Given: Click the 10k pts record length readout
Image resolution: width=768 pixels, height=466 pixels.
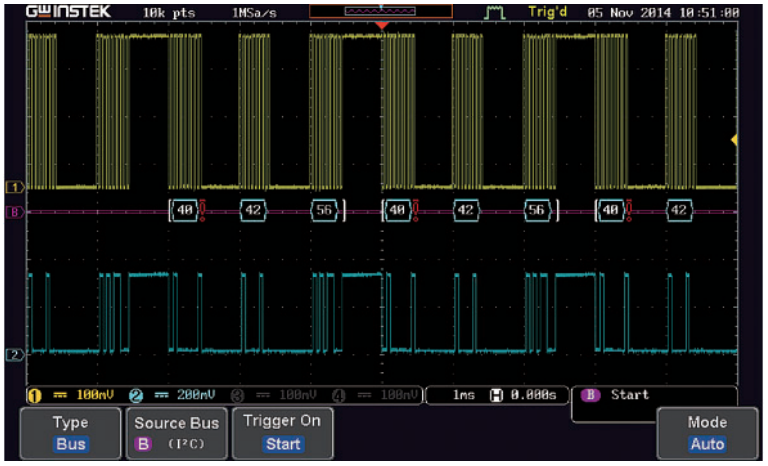Looking at the screenshot, I should 168,13.
